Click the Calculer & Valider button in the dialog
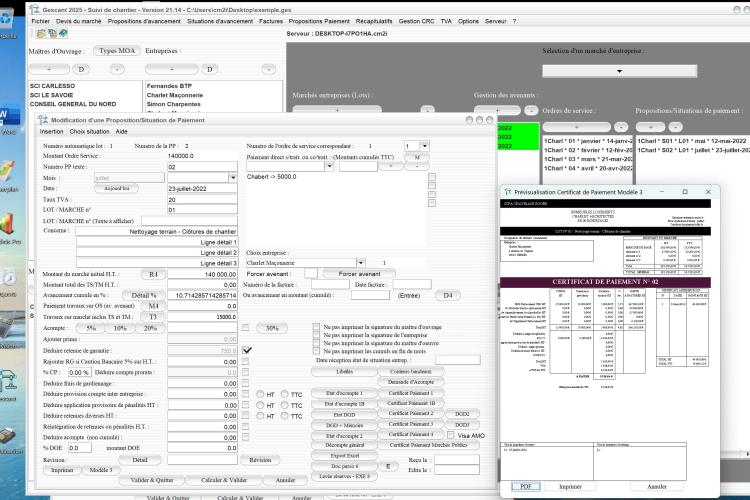The width and height of the screenshot is (750, 500). point(224,480)
